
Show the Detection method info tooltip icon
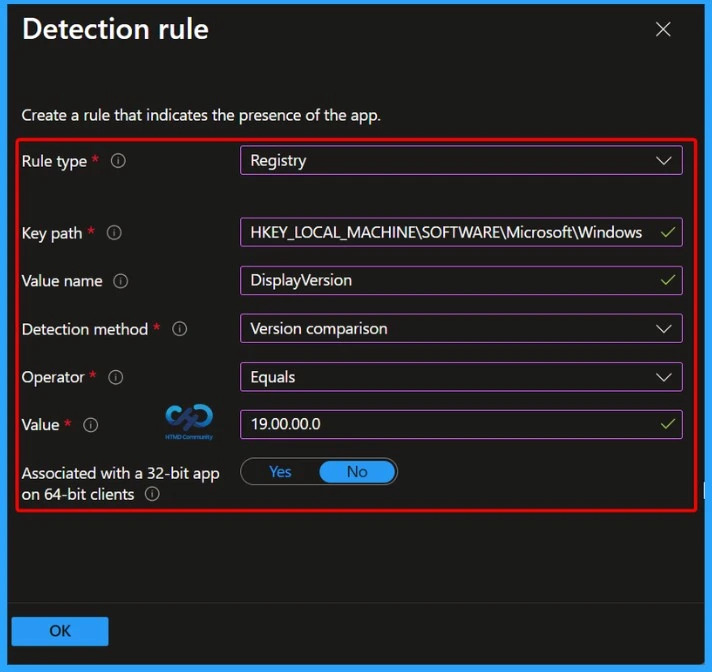point(179,329)
